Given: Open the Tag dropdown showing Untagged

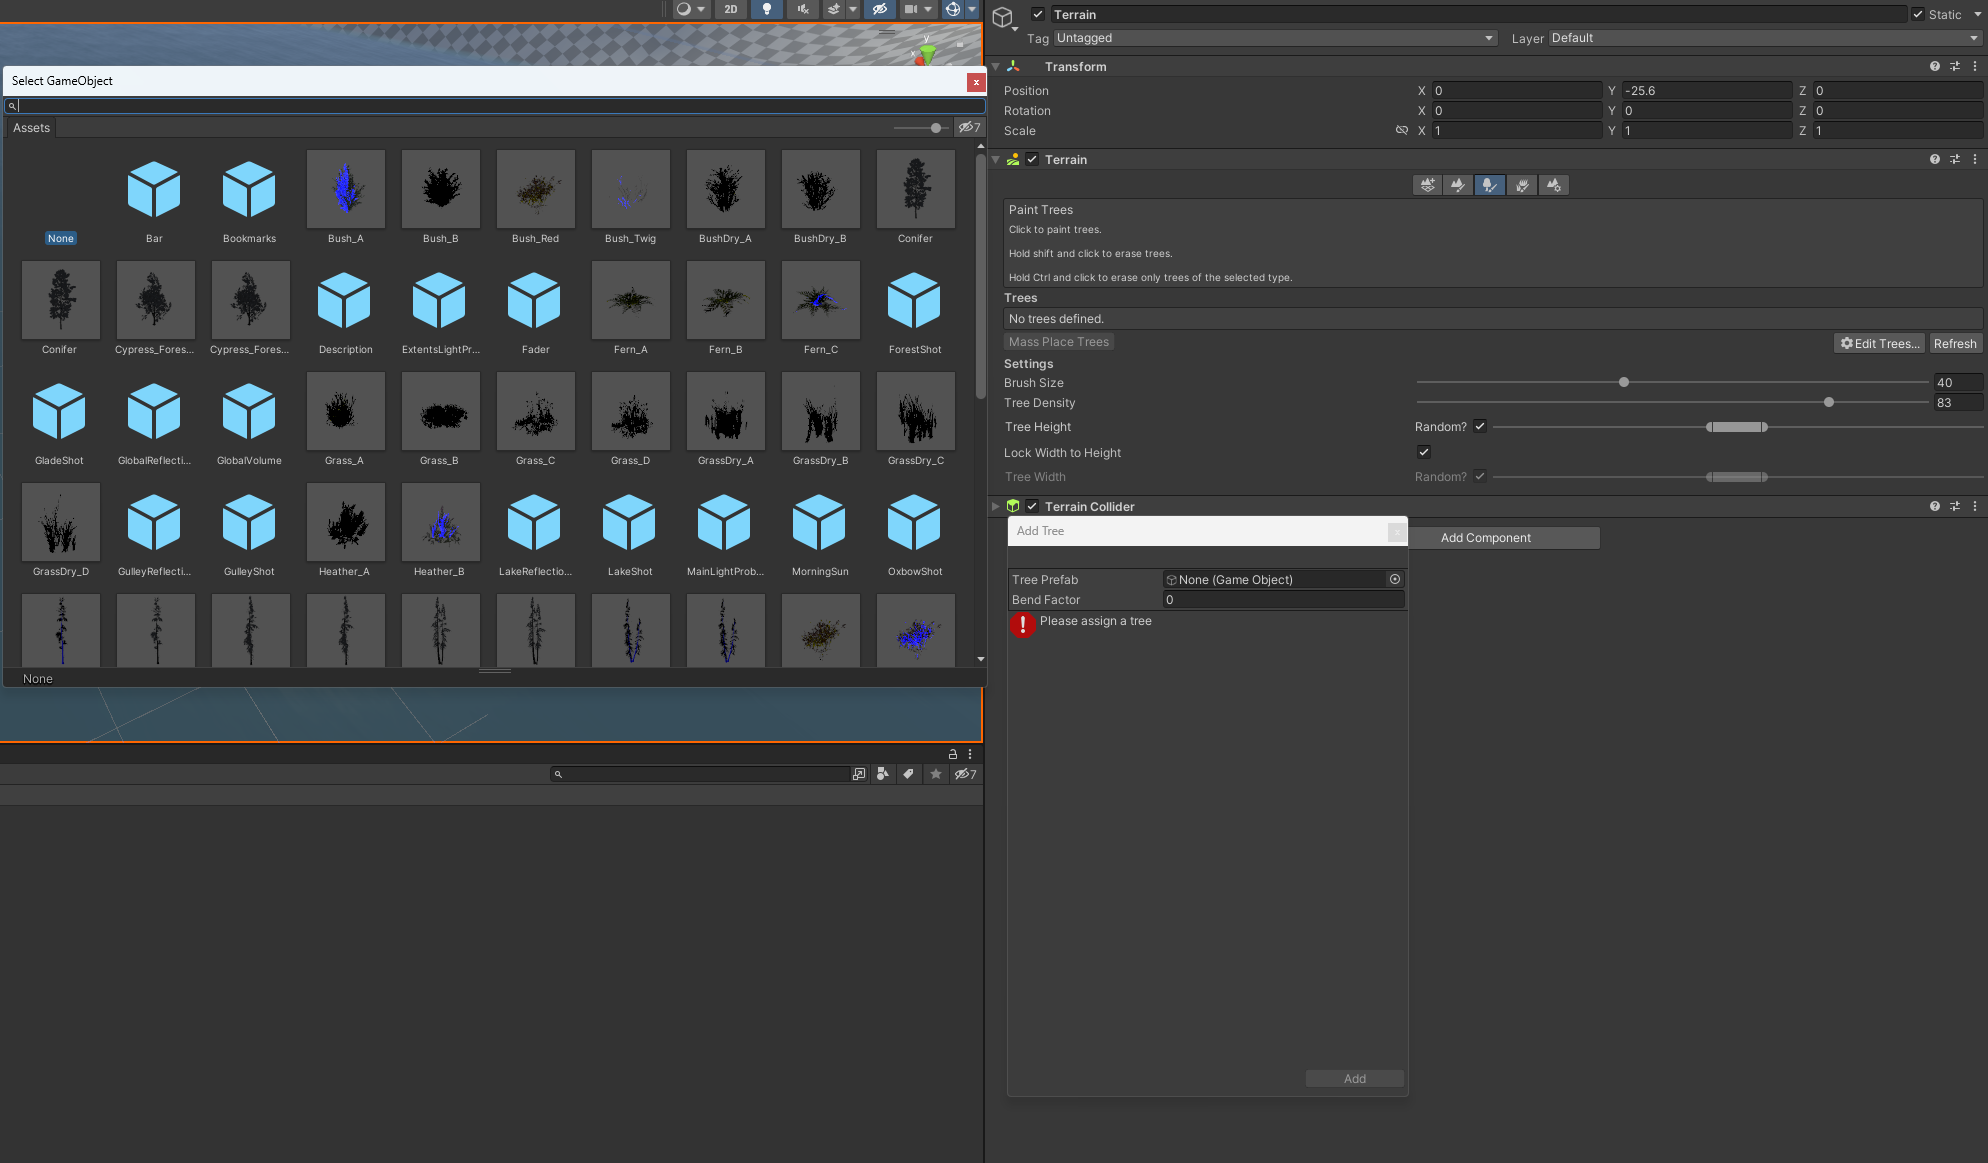Looking at the screenshot, I should click(1275, 38).
